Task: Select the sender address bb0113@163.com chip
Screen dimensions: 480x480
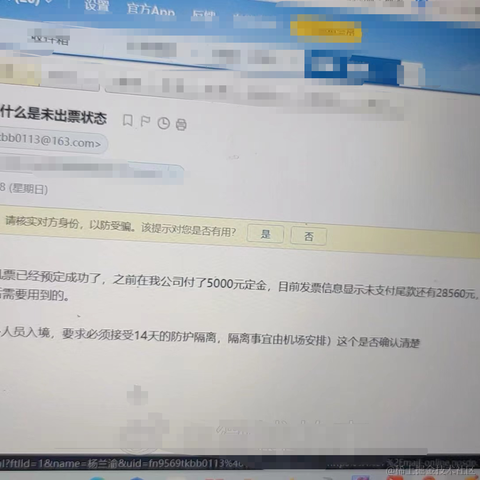Action: click(52, 142)
